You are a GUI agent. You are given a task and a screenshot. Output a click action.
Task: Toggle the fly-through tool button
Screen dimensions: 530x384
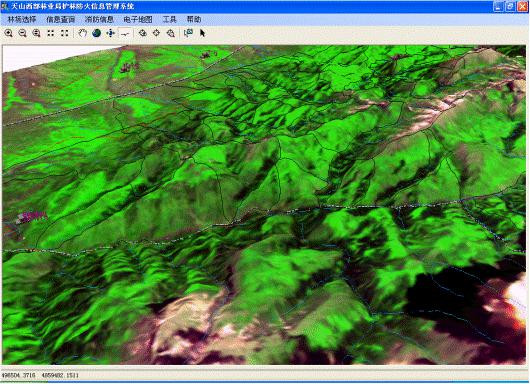[x=125, y=33]
